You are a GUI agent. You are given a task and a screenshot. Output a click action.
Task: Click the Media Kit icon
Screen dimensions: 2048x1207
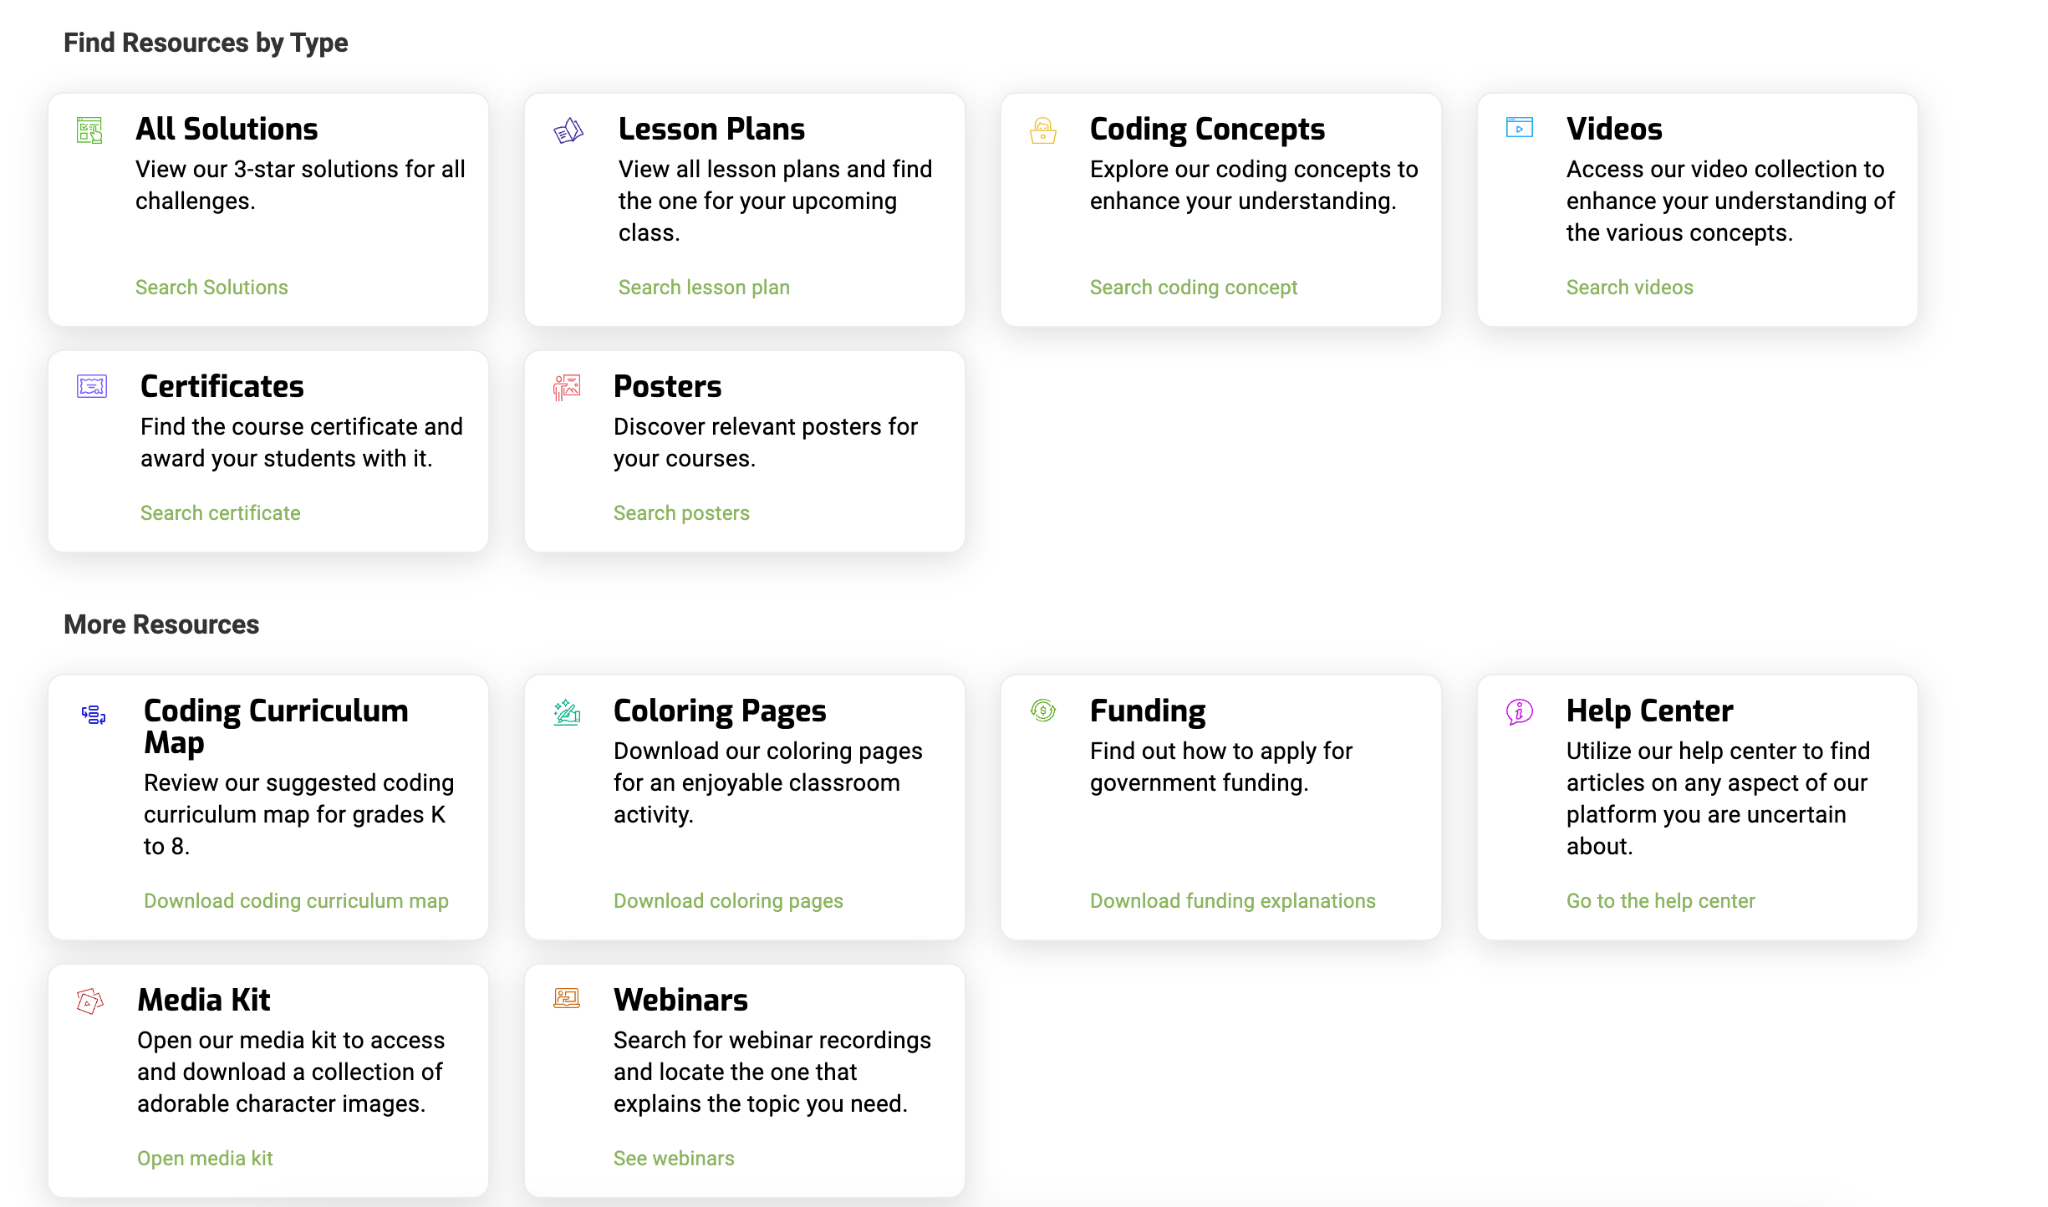90,1001
